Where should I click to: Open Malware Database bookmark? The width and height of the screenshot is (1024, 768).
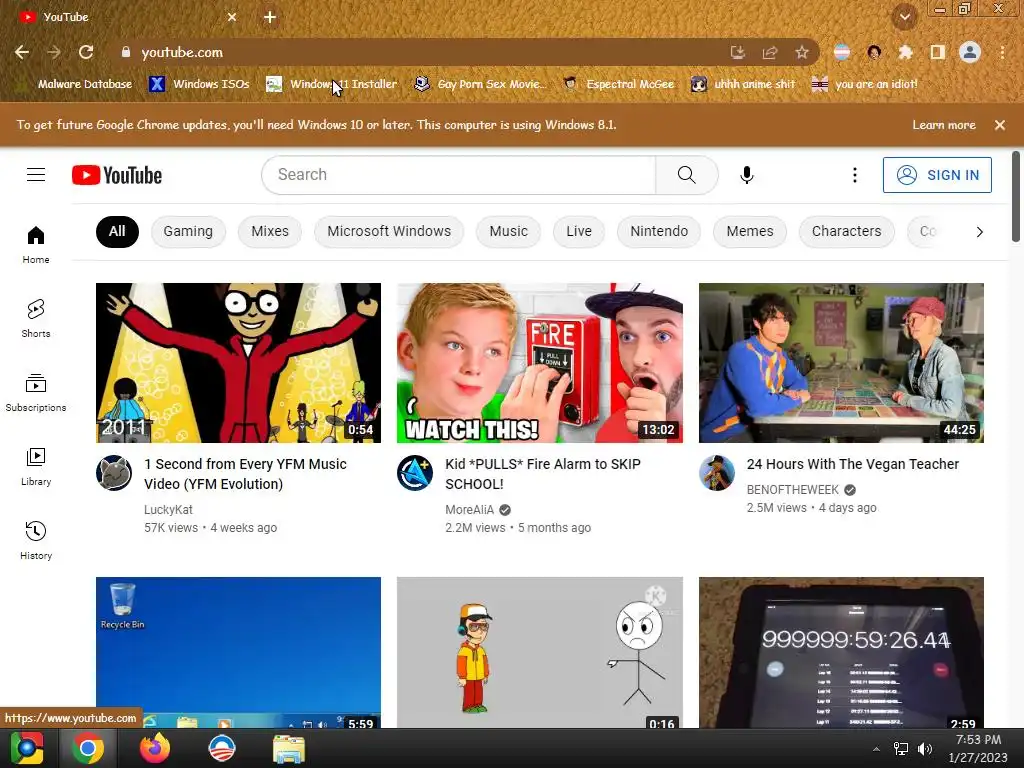(x=75, y=84)
